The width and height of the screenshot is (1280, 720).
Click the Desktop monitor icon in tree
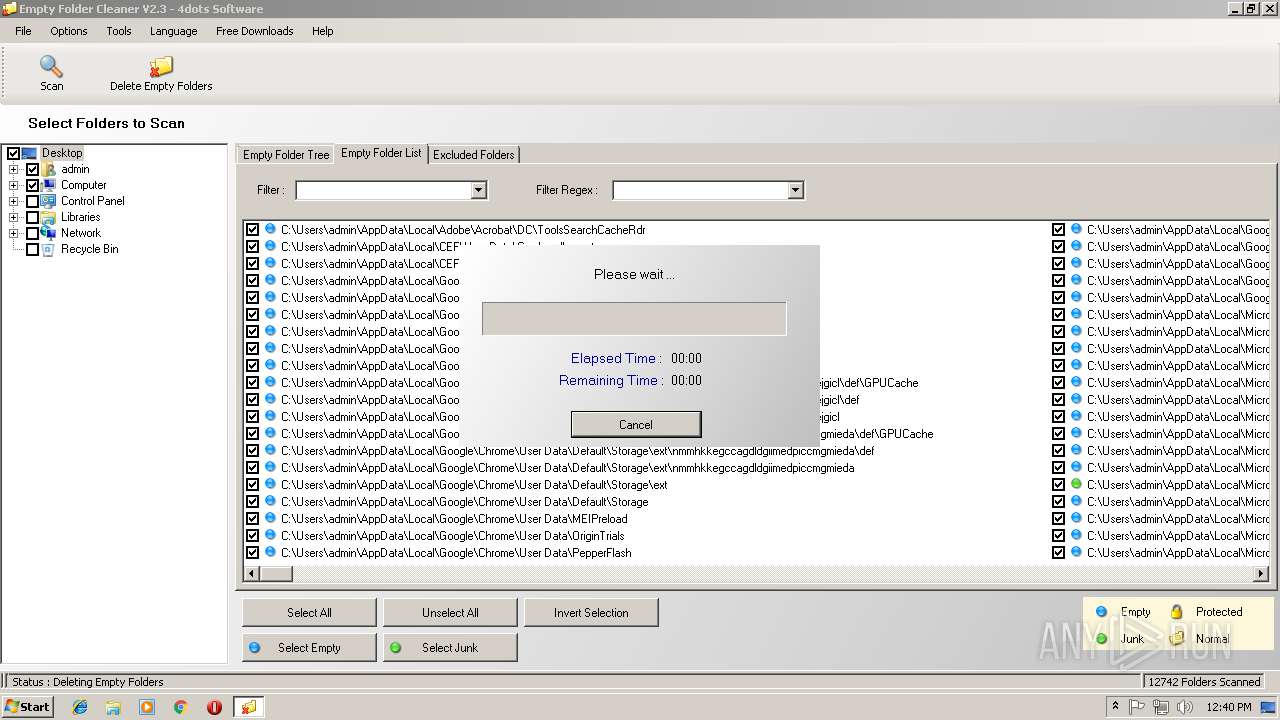coord(30,153)
